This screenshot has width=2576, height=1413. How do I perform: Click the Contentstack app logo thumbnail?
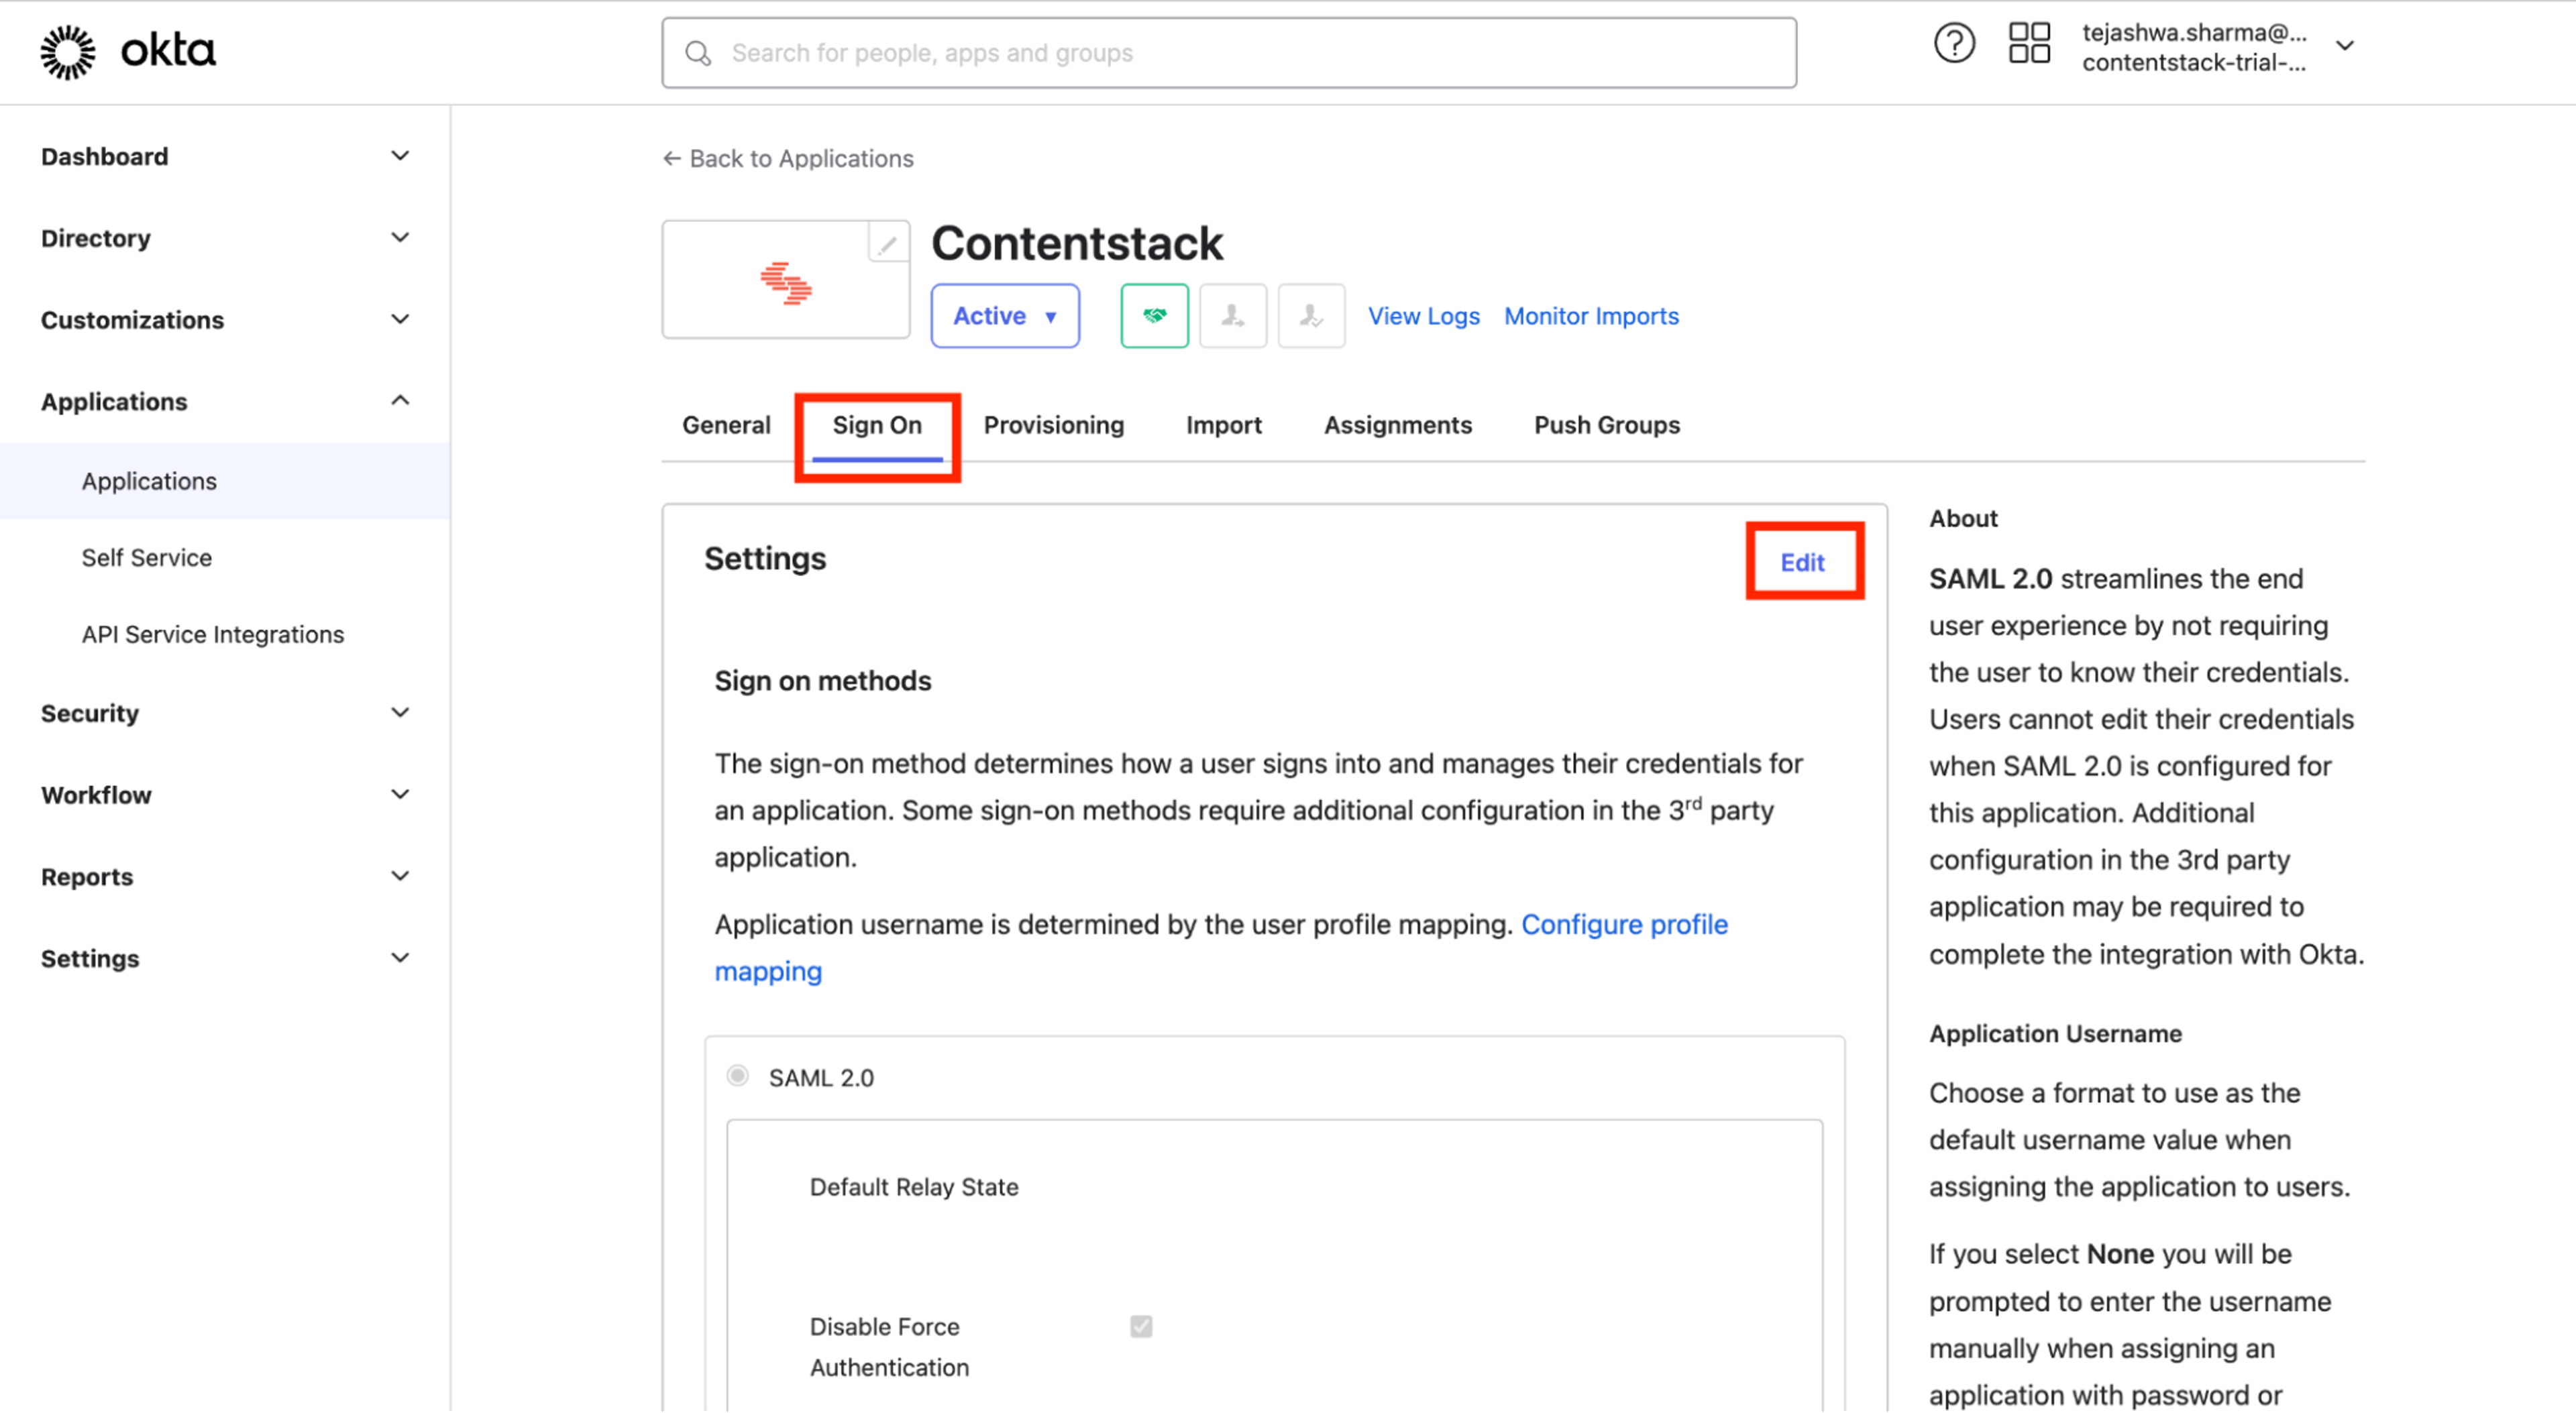point(786,280)
